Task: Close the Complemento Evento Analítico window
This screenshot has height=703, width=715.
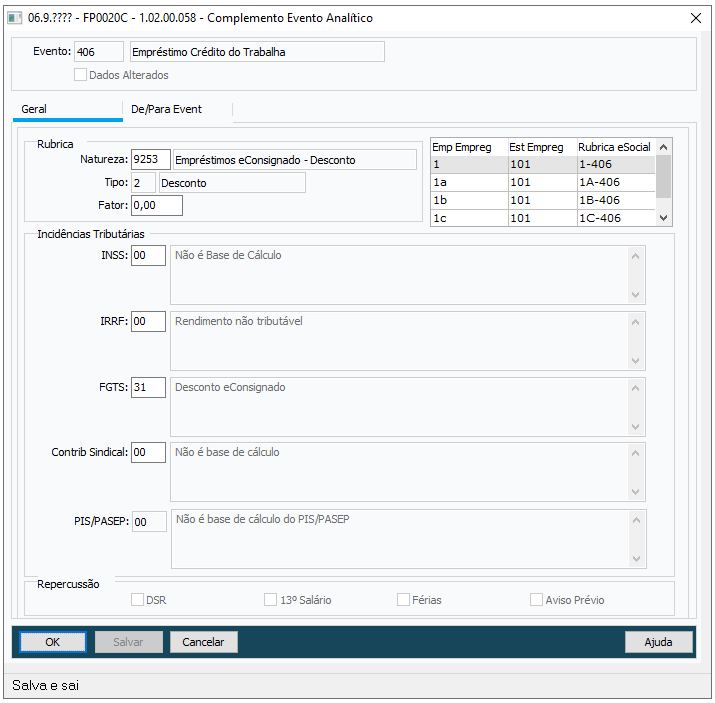Action: click(x=695, y=18)
